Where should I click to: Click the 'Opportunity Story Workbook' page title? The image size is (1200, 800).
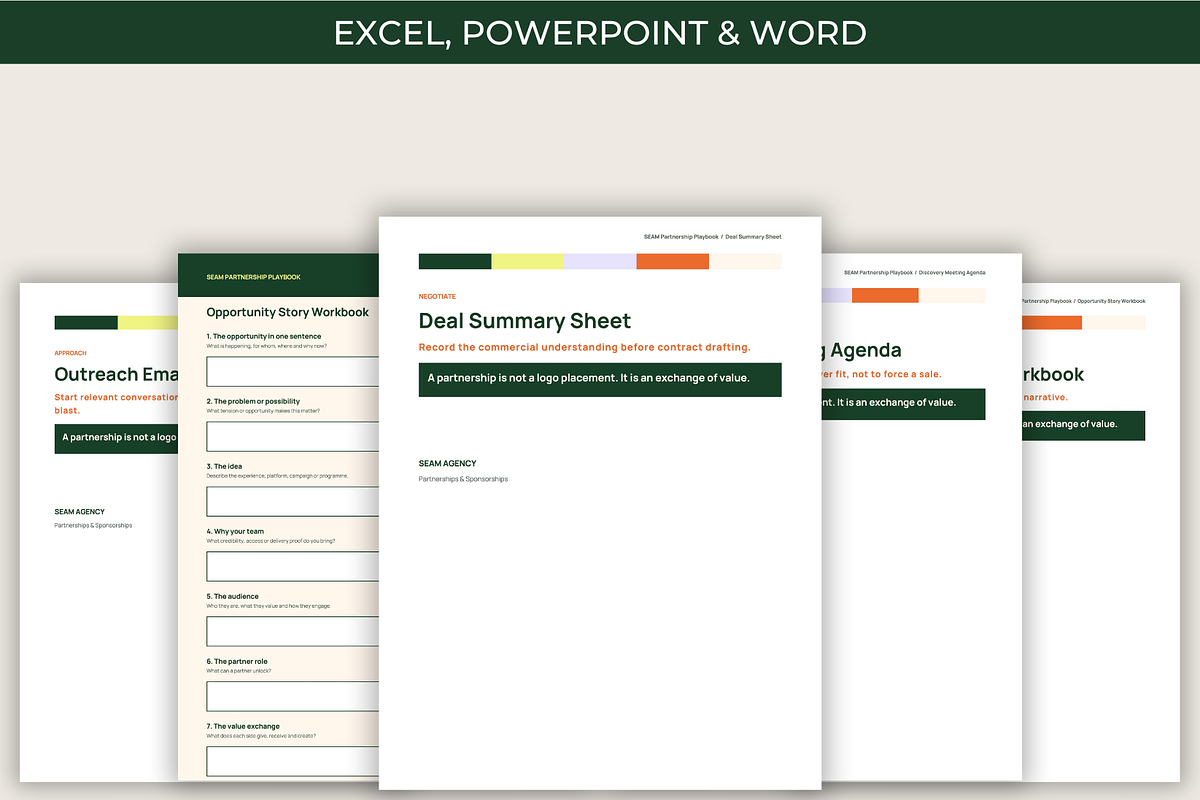(288, 312)
